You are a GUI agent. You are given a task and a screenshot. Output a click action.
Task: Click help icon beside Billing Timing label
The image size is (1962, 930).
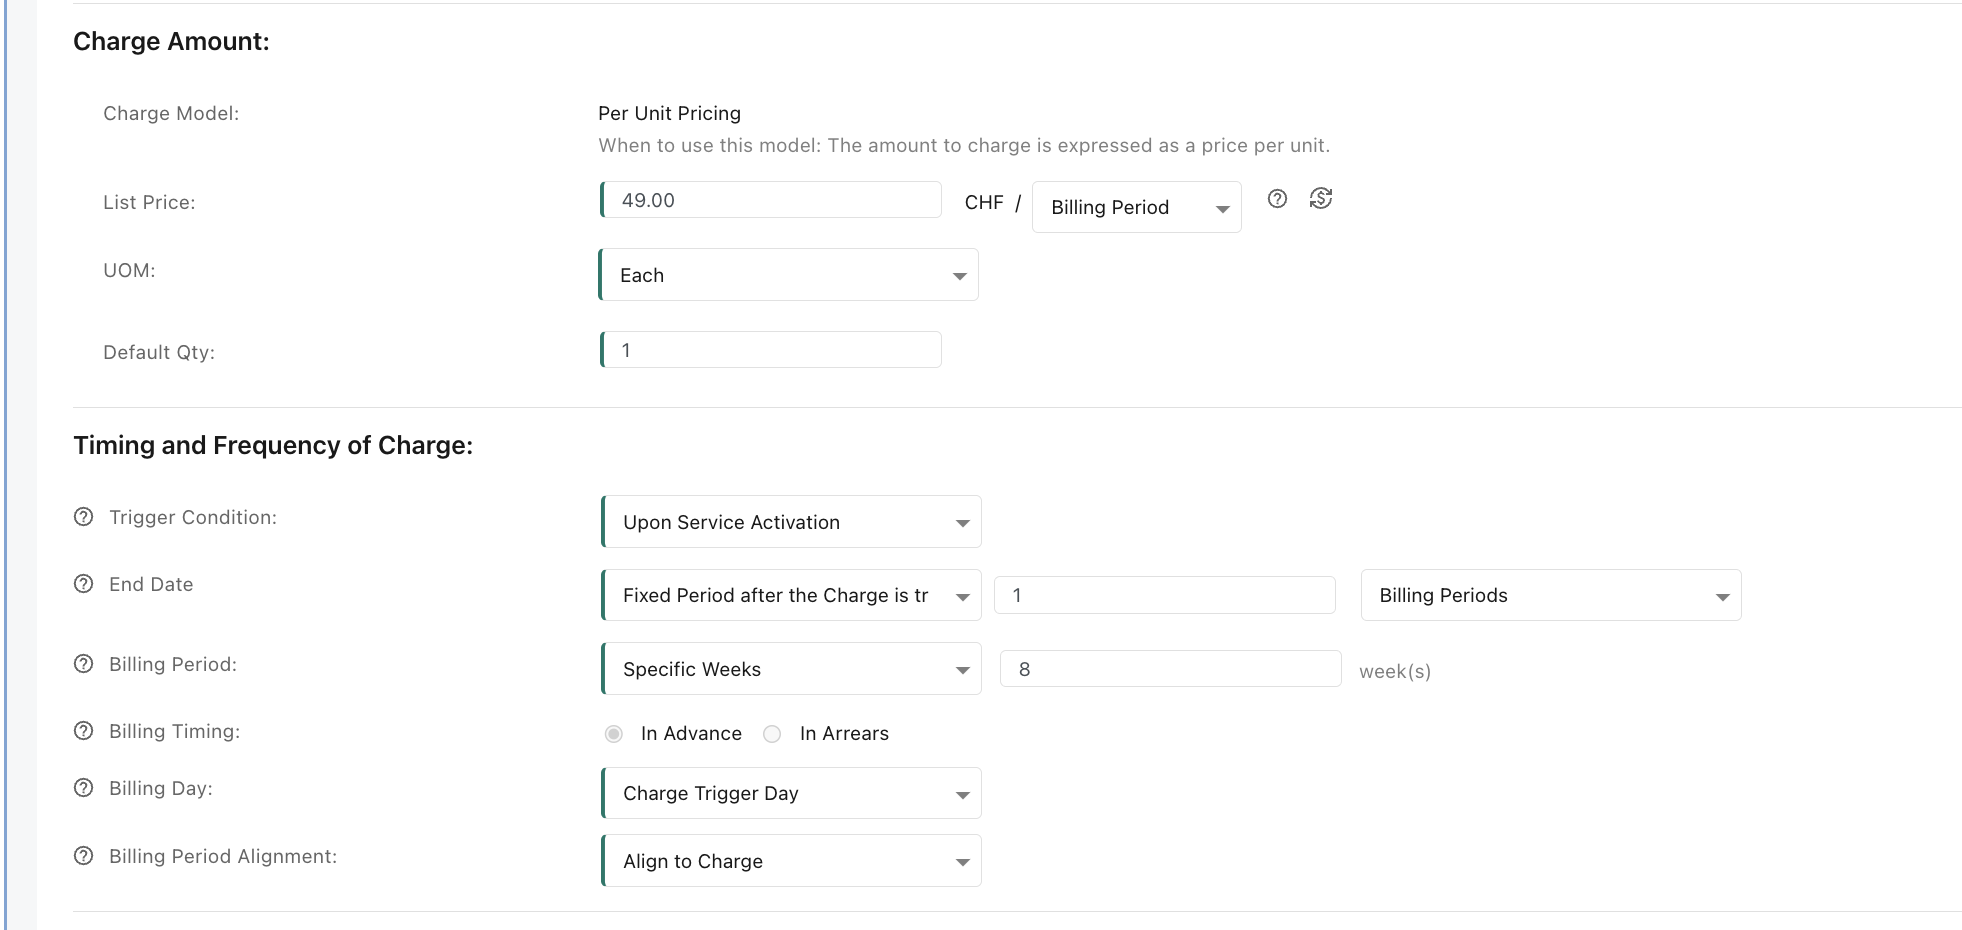84,731
